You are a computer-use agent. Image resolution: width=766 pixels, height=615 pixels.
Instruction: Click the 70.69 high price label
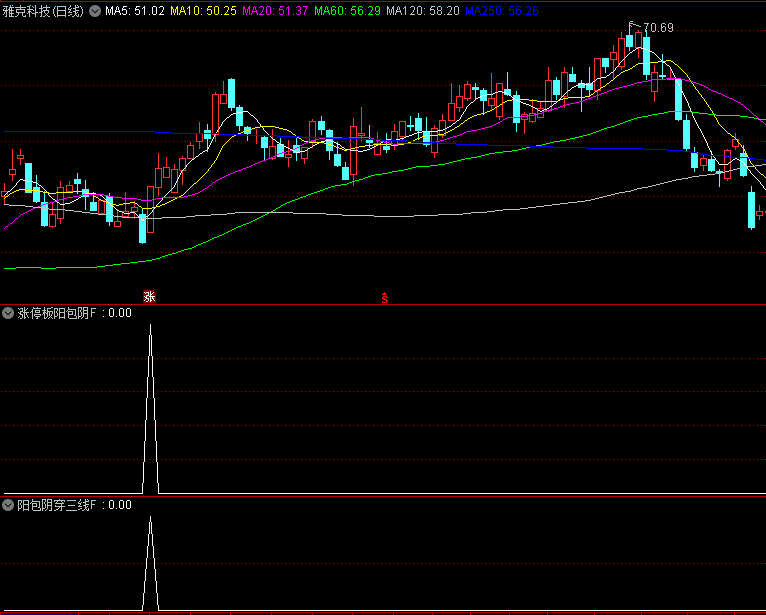(x=657, y=28)
